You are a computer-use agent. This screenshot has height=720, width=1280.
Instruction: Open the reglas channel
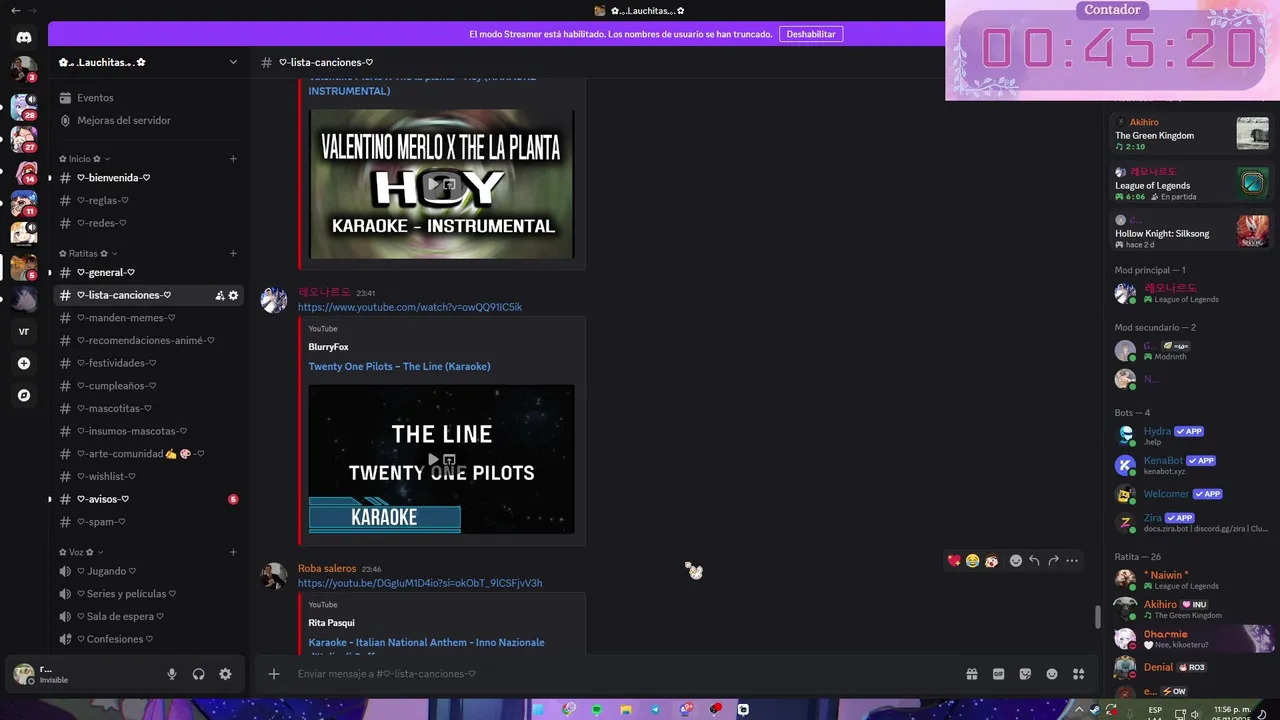coord(148,200)
